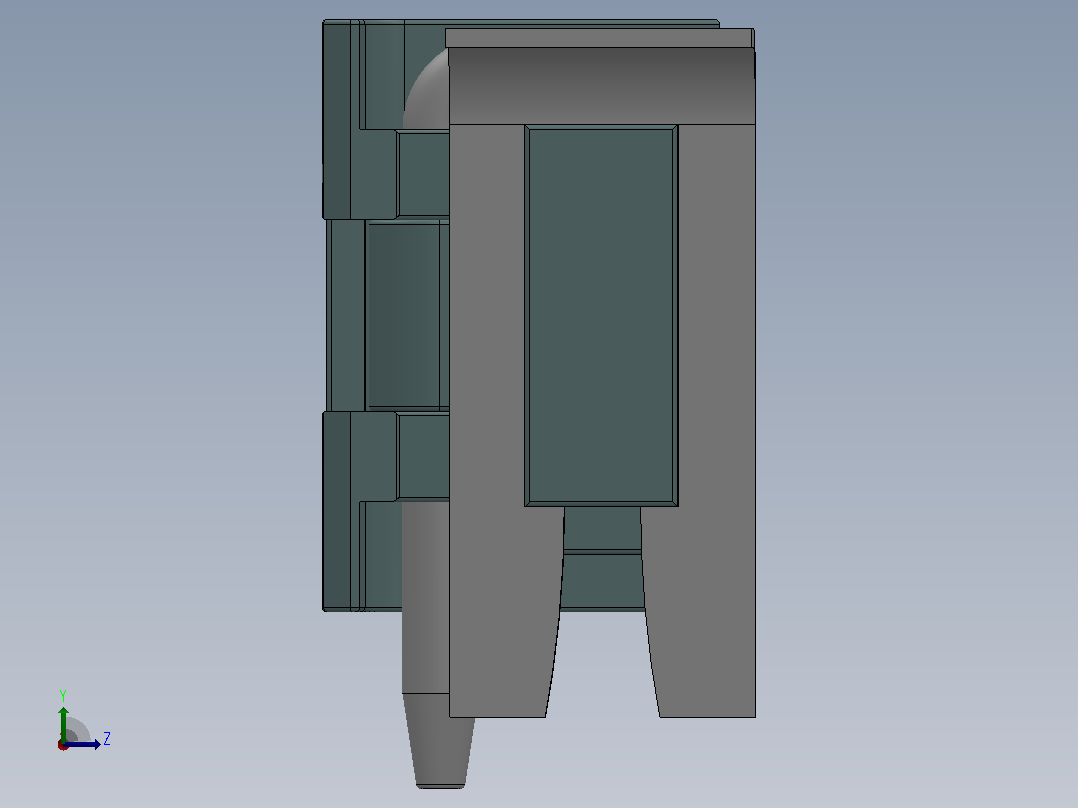The width and height of the screenshot is (1078, 808).
Task: Select the tapered tip of the pin
Action: [440, 741]
